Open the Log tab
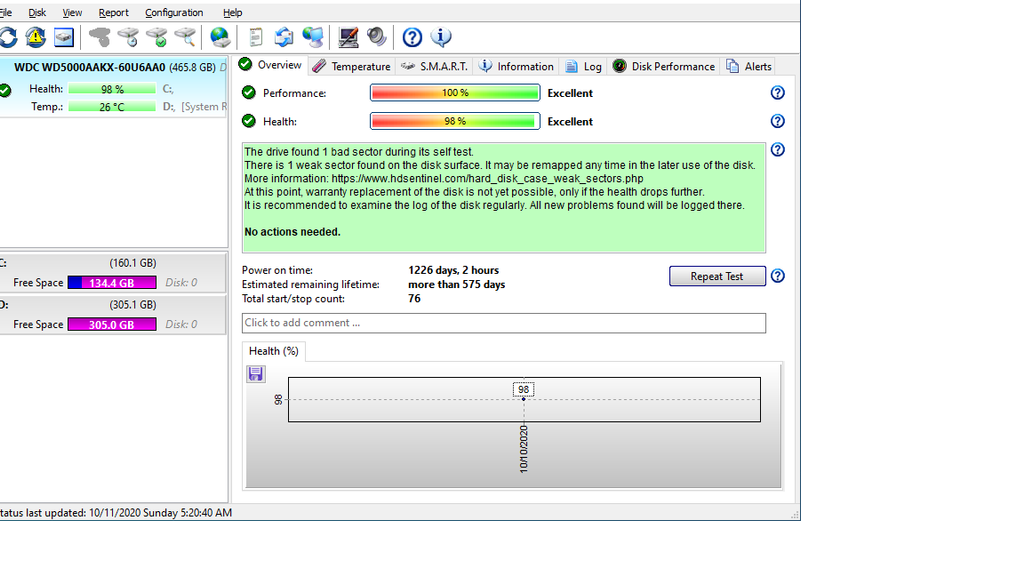 pos(583,67)
